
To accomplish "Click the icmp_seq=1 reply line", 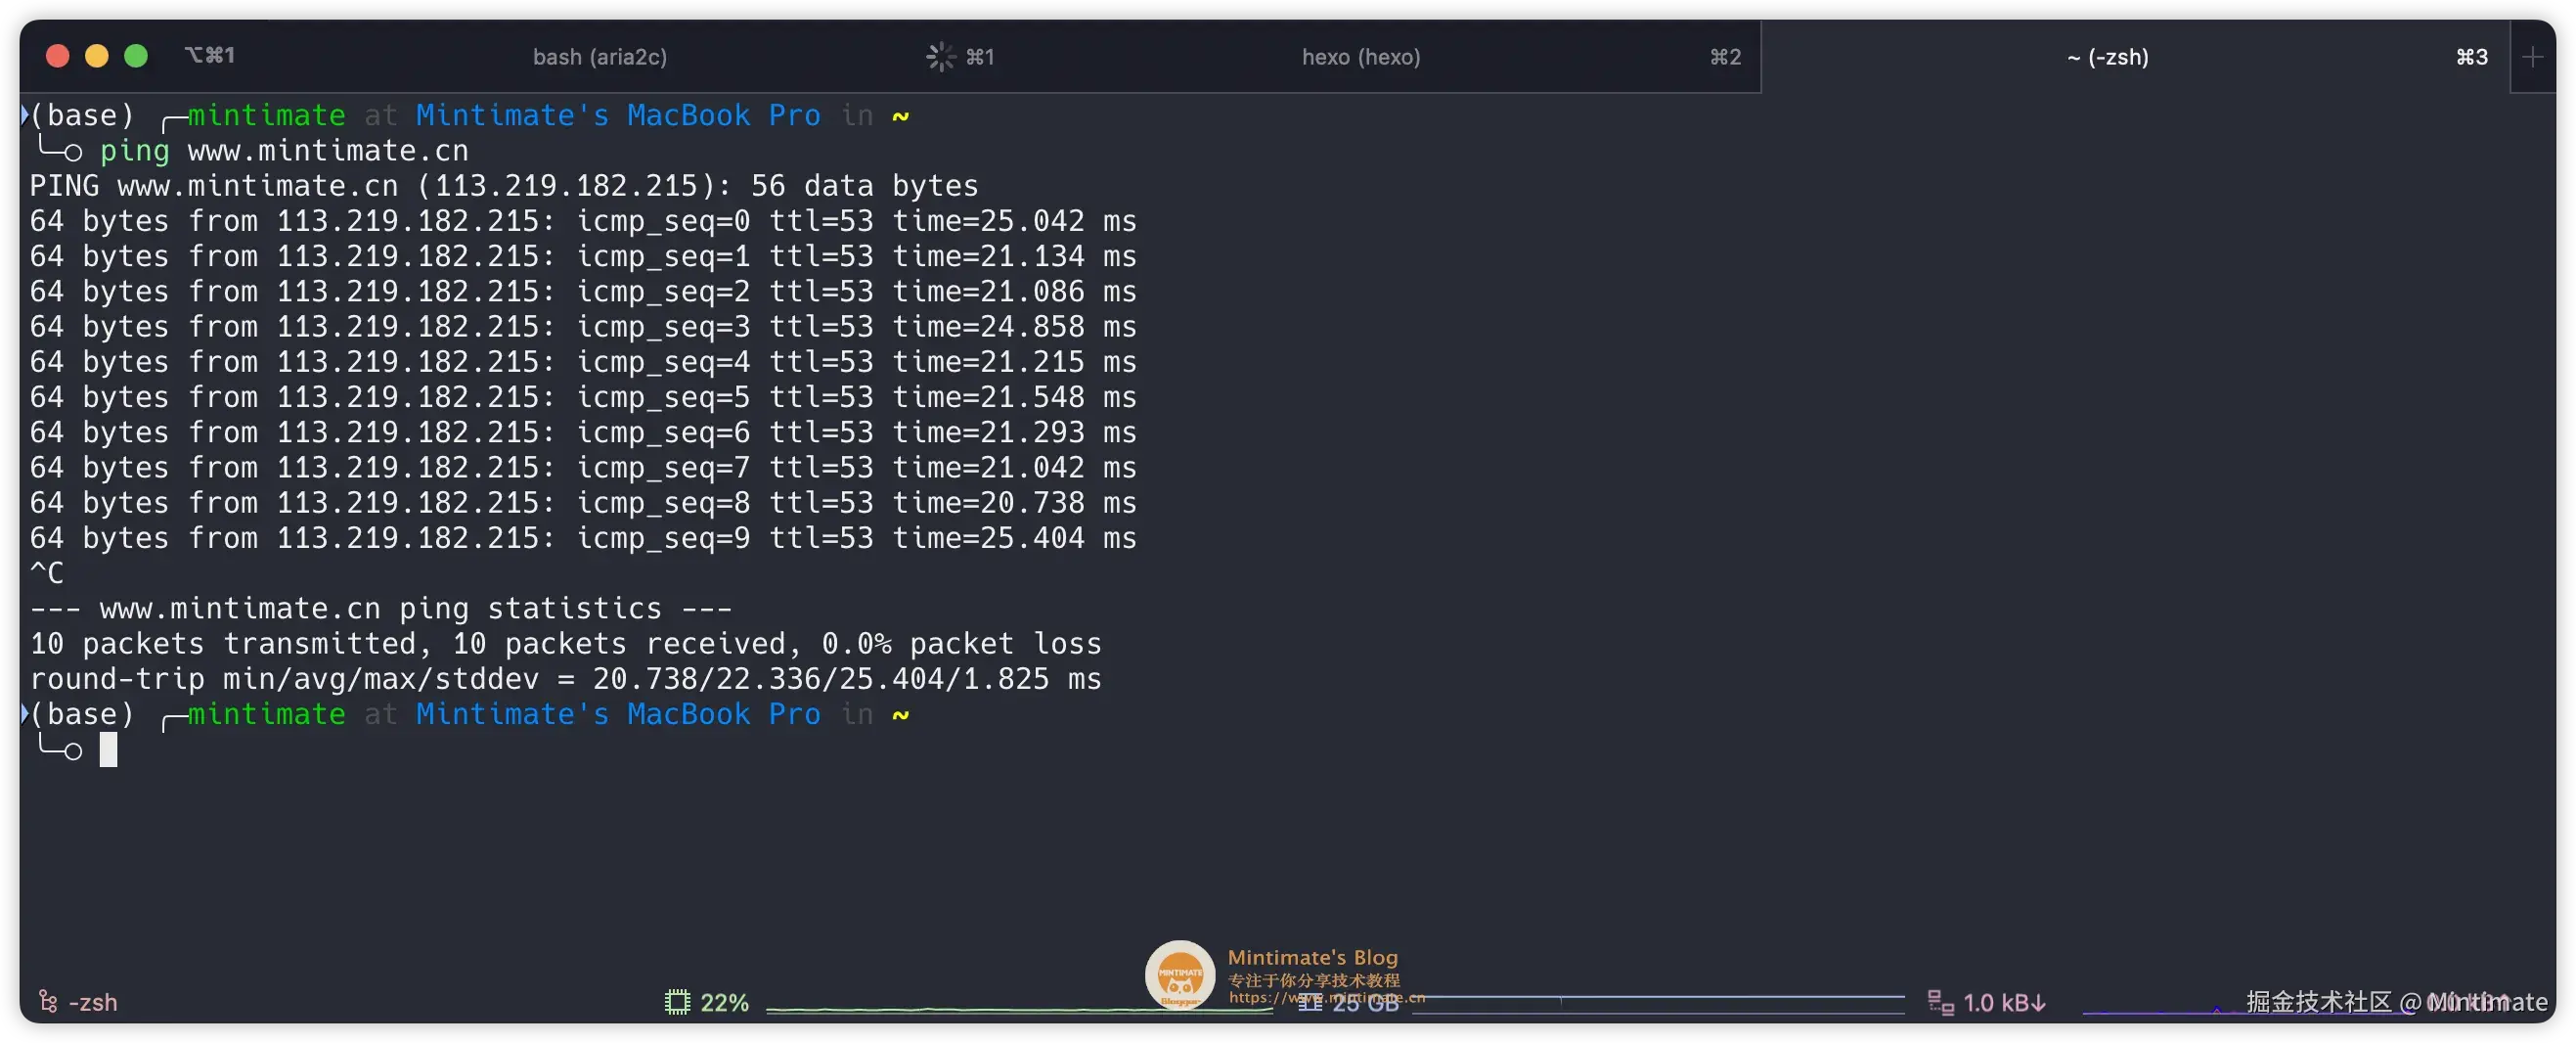I will 583,257.
